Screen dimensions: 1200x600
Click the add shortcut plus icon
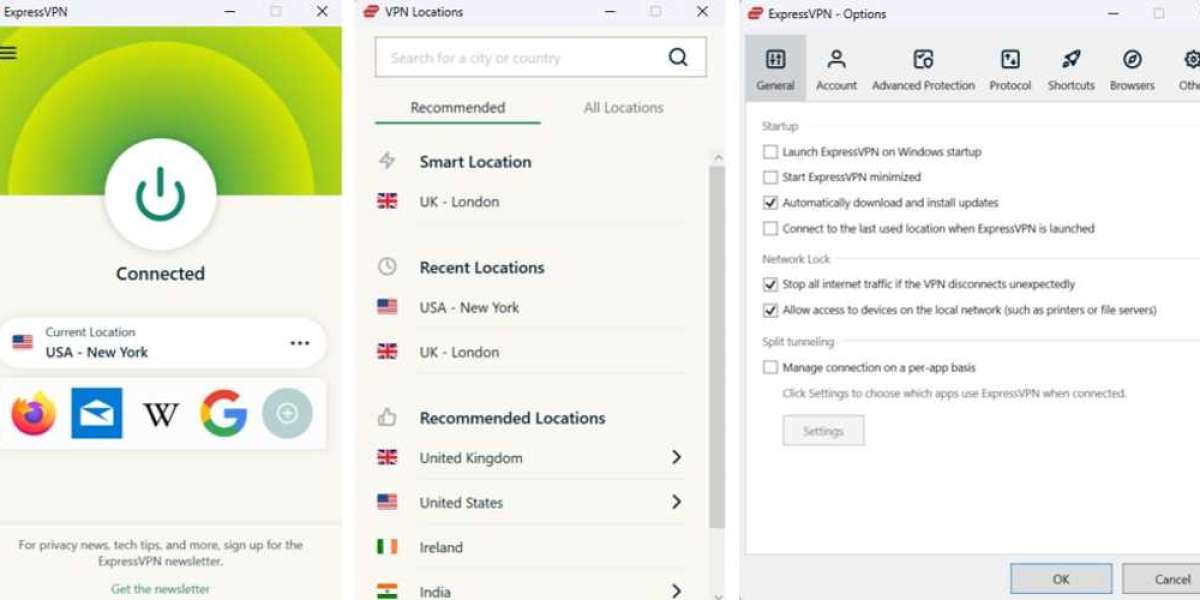287,412
